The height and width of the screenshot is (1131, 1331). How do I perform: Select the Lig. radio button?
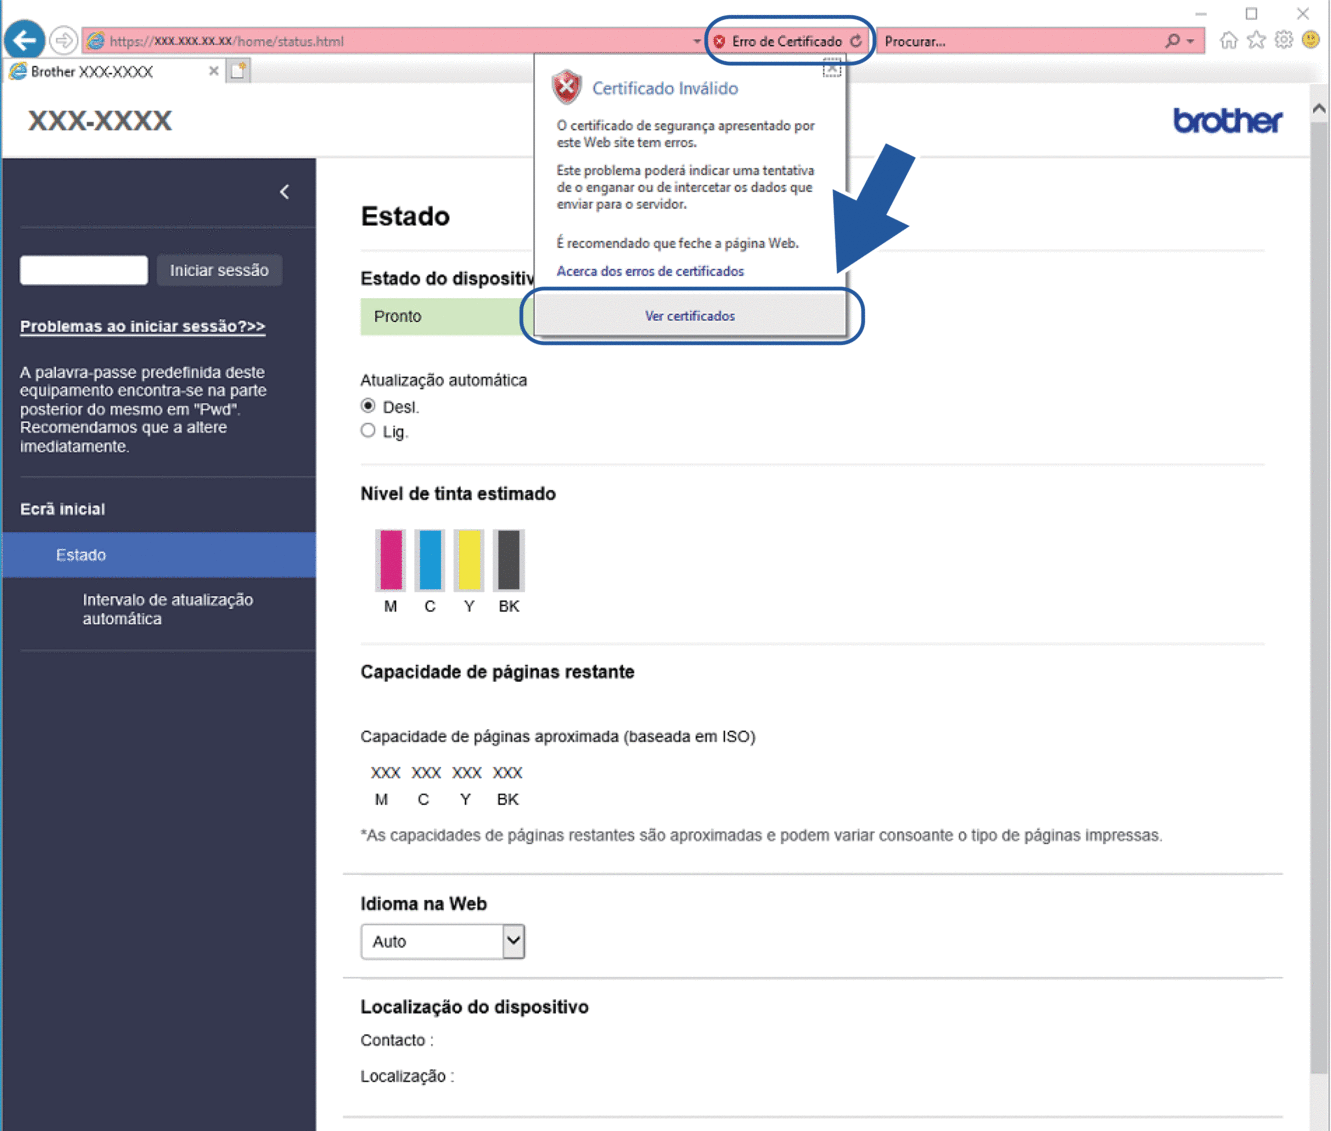click(368, 431)
